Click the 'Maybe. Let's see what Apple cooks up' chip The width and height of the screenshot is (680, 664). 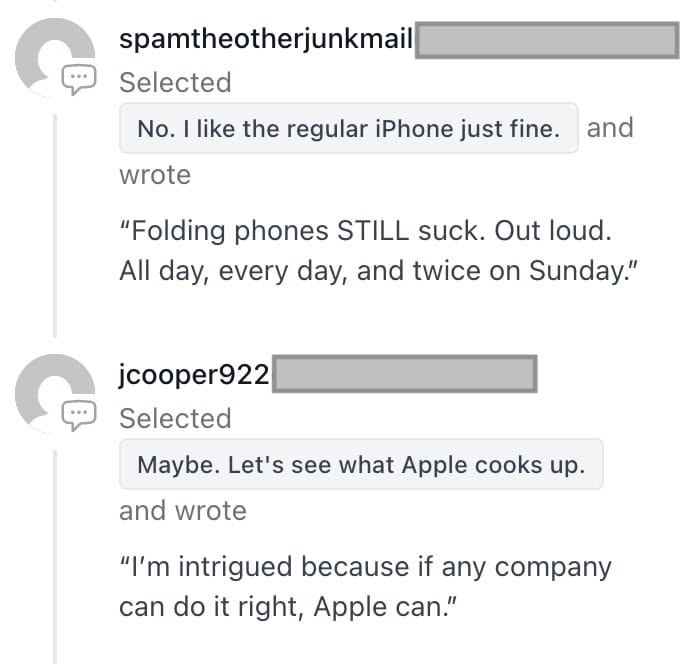(361, 464)
